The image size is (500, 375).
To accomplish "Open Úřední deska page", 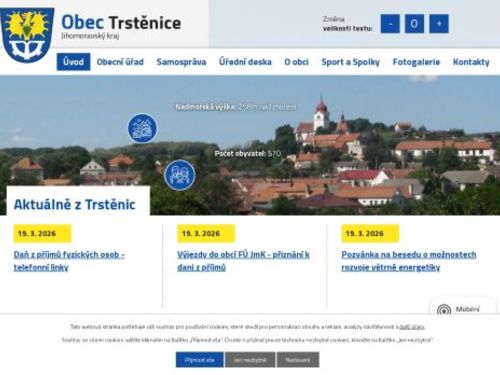I will tap(245, 62).
